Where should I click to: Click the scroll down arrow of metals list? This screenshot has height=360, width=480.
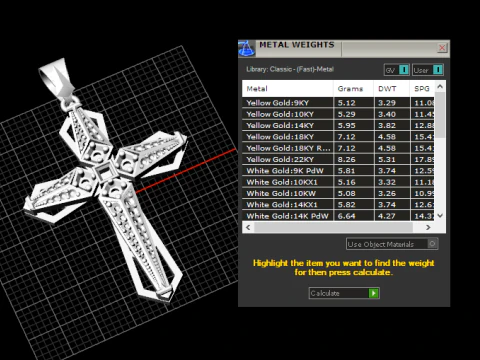(440, 215)
